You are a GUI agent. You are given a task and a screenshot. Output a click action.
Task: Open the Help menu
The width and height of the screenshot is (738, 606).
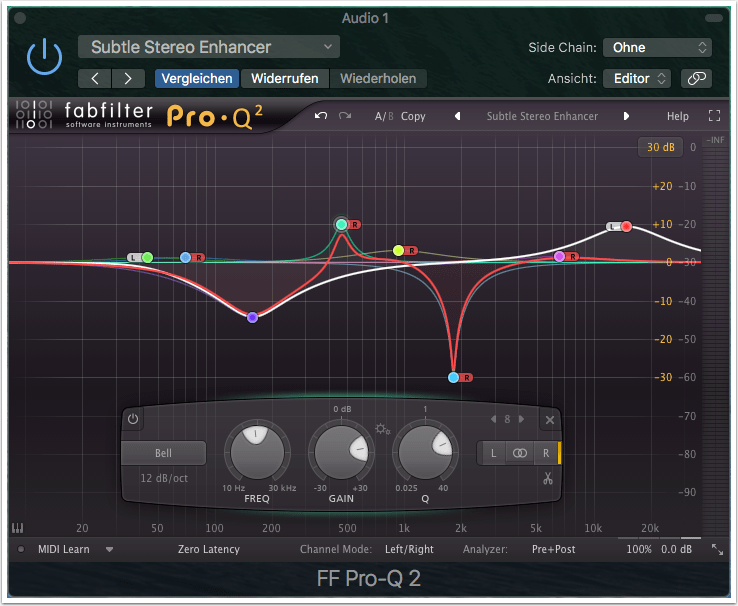coord(677,116)
